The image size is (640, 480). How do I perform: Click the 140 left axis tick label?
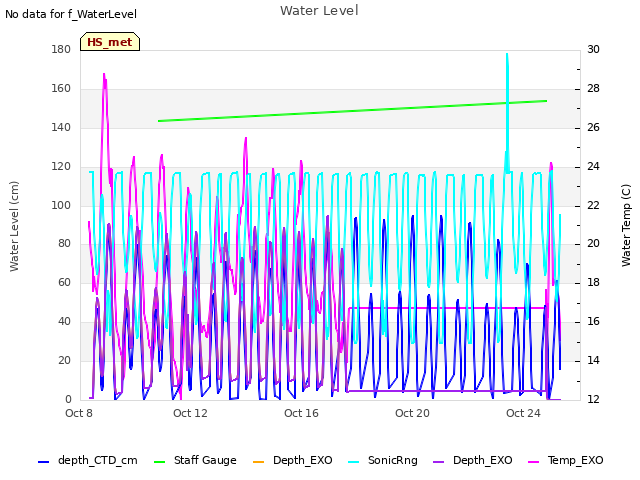61,127
